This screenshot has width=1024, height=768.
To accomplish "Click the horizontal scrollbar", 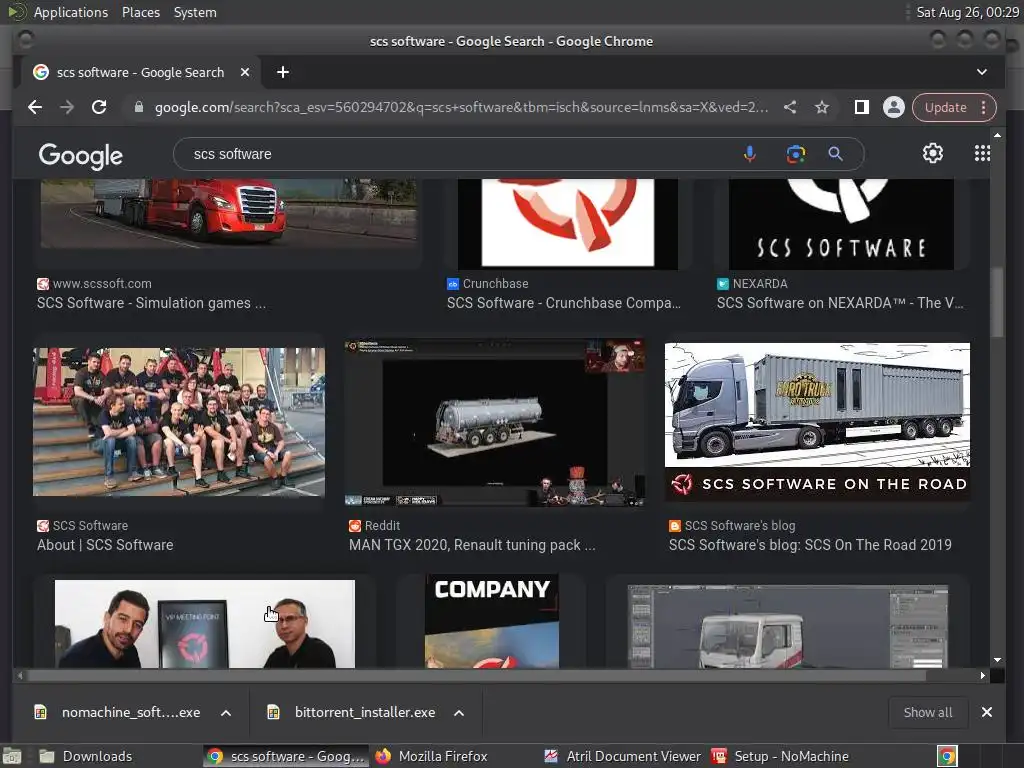I will (x=475, y=675).
